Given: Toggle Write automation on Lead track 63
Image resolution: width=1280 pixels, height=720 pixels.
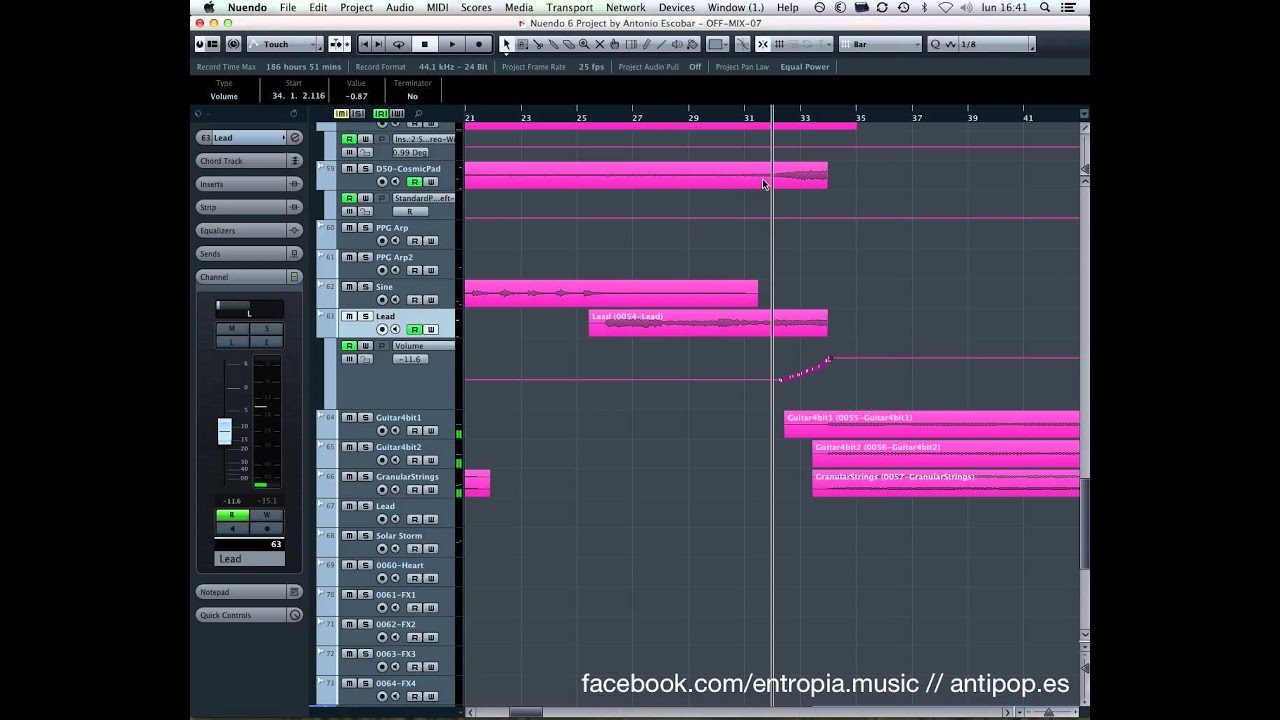Looking at the screenshot, I should pyautogui.click(x=431, y=329).
